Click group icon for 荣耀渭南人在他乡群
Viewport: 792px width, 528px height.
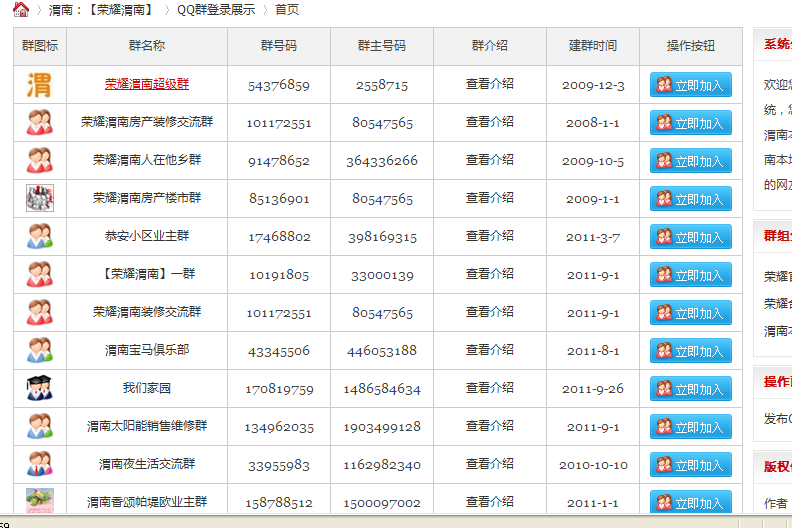point(39,160)
